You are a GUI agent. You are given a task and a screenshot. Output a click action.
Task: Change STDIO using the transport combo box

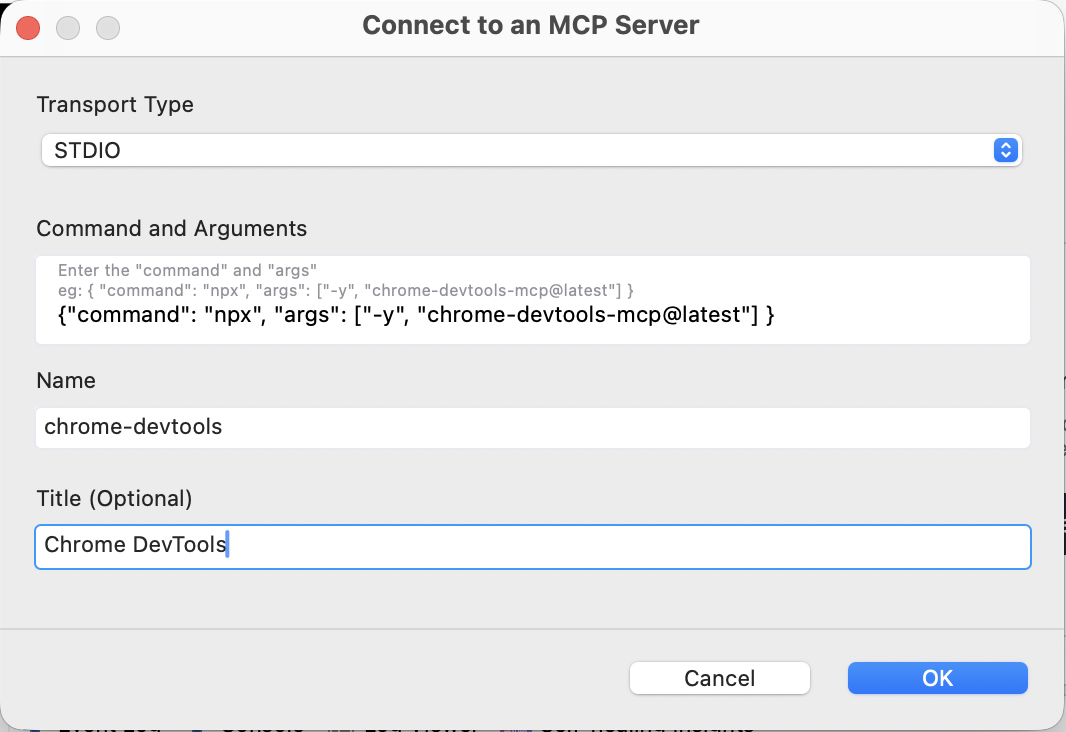(x=532, y=149)
